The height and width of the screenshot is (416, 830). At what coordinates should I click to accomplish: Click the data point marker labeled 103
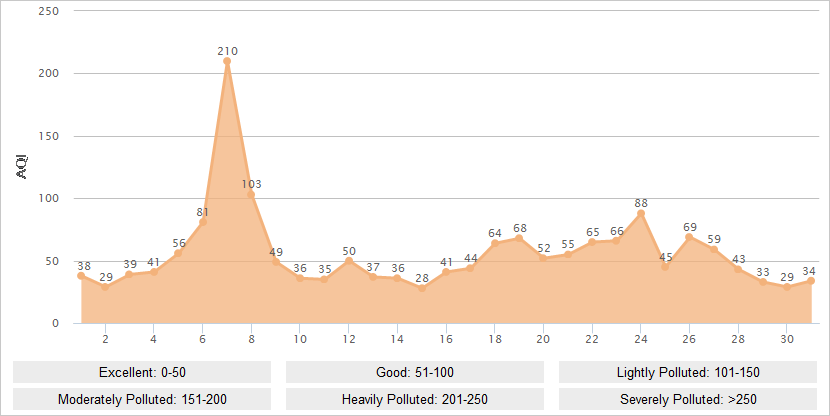[x=251, y=195]
